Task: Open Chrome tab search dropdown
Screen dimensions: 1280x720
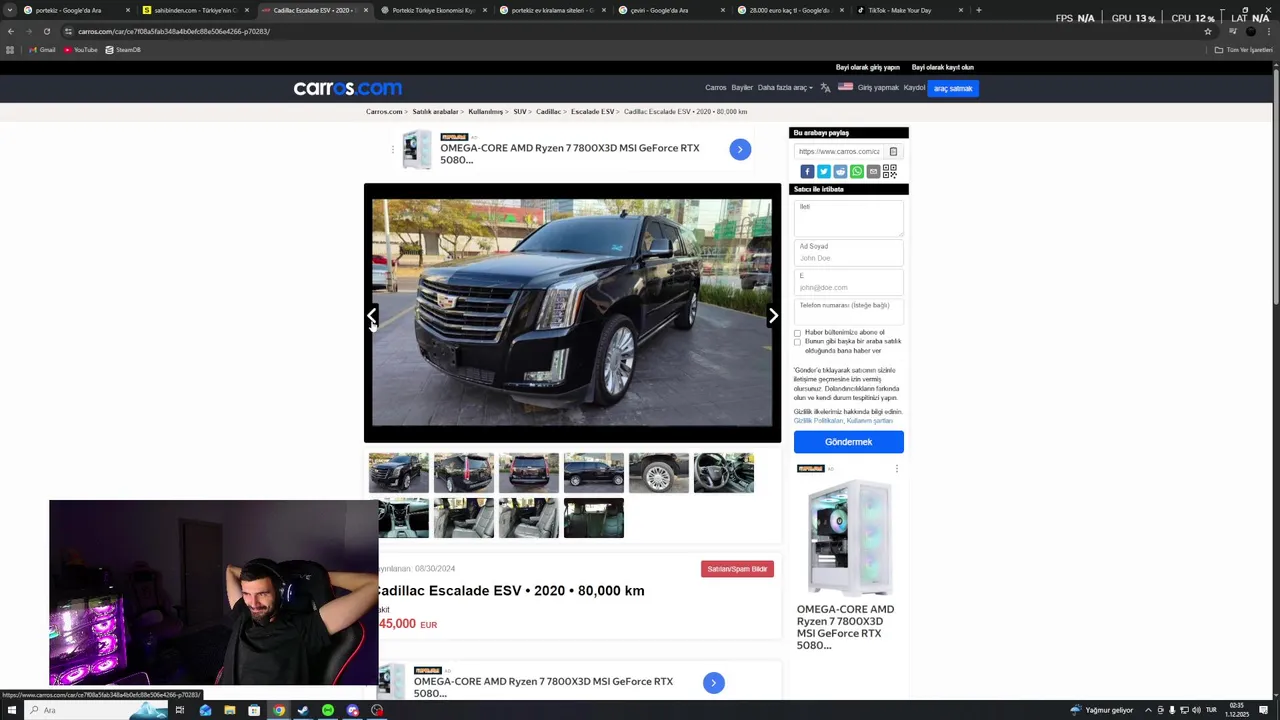Action: click(x=10, y=10)
